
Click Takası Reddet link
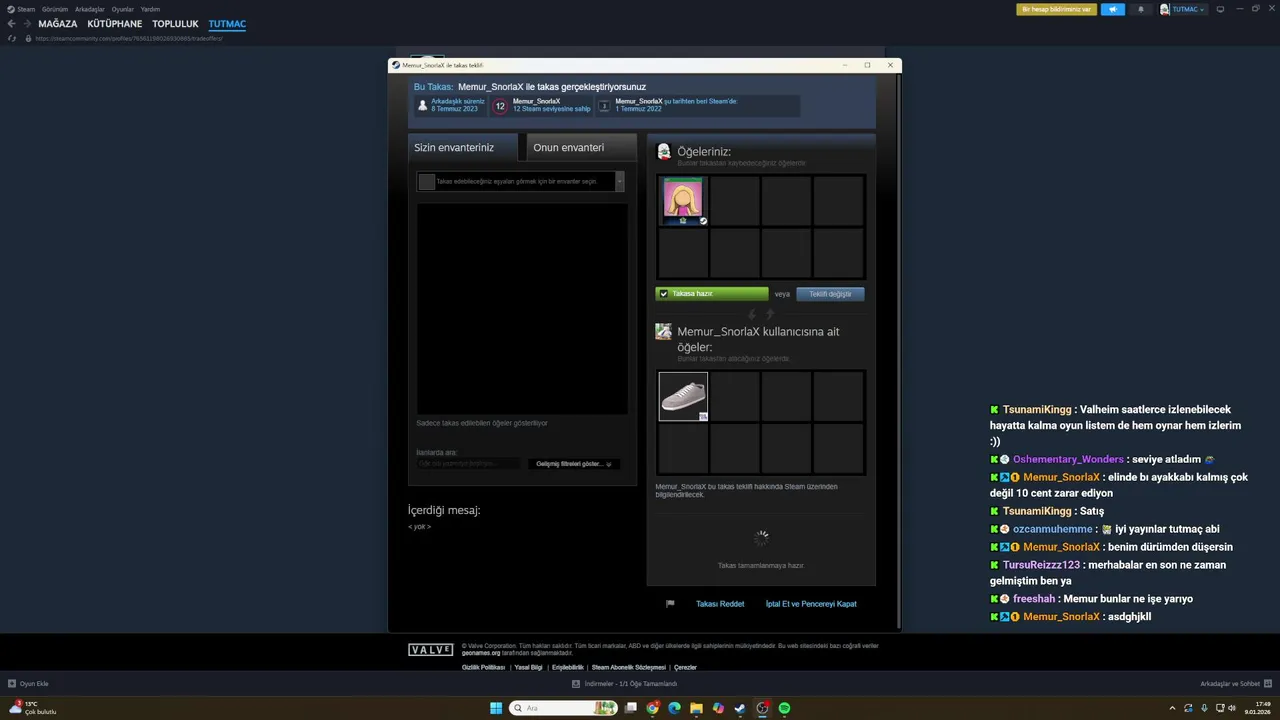[x=720, y=604]
